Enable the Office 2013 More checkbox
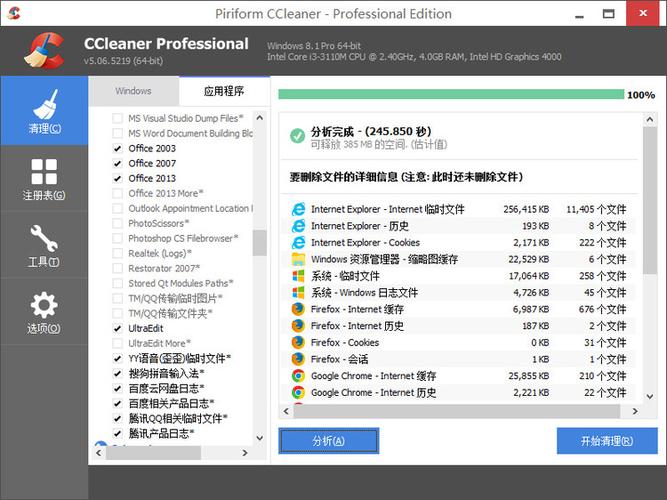Screen dimensions: 667x500 (x=117, y=193)
